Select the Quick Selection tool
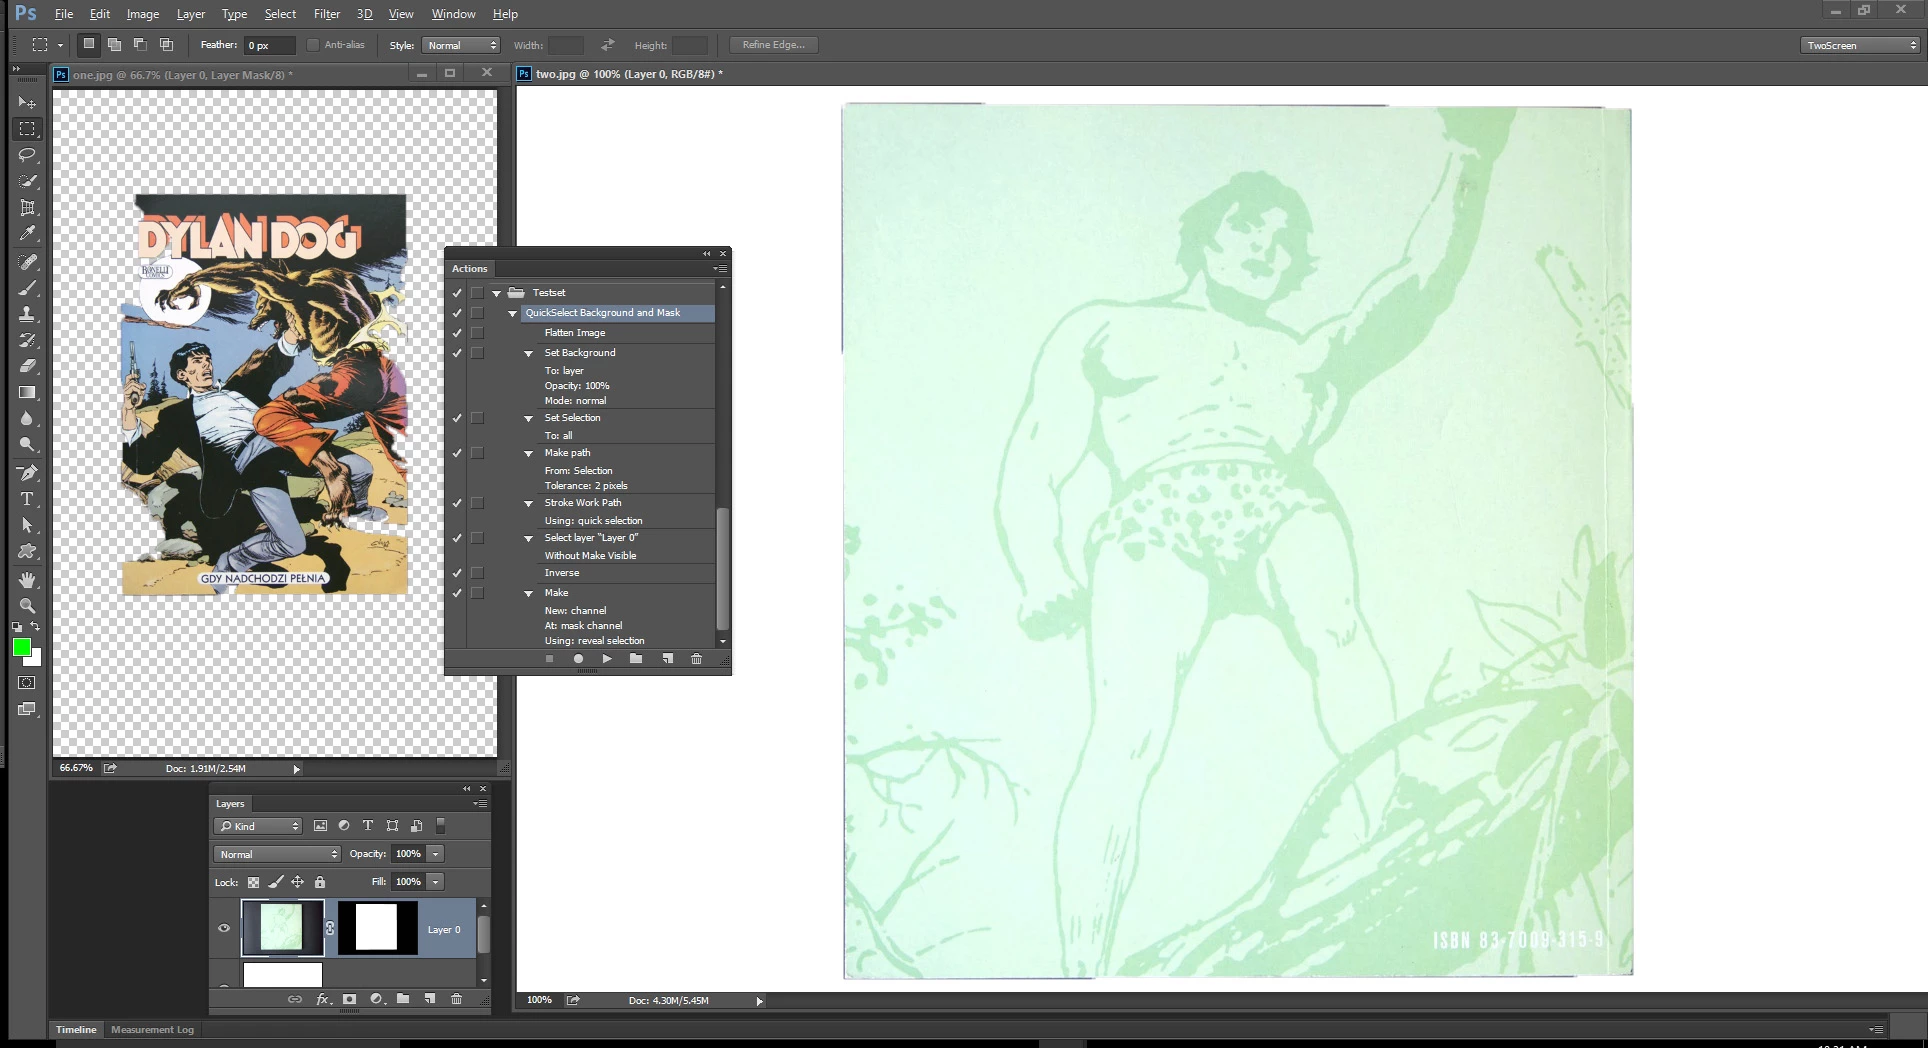This screenshot has height=1048, width=1928. pyautogui.click(x=27, y=181)
